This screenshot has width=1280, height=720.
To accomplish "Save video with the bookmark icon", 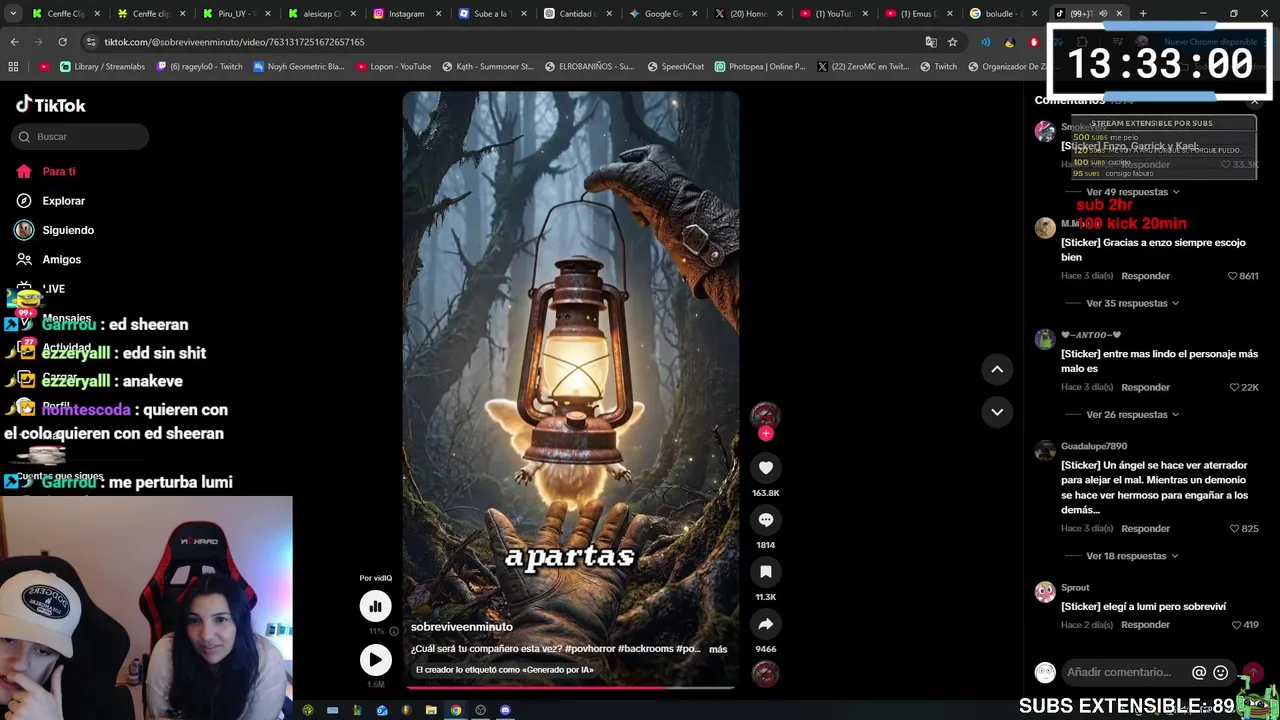I will [x=766, y=571].
